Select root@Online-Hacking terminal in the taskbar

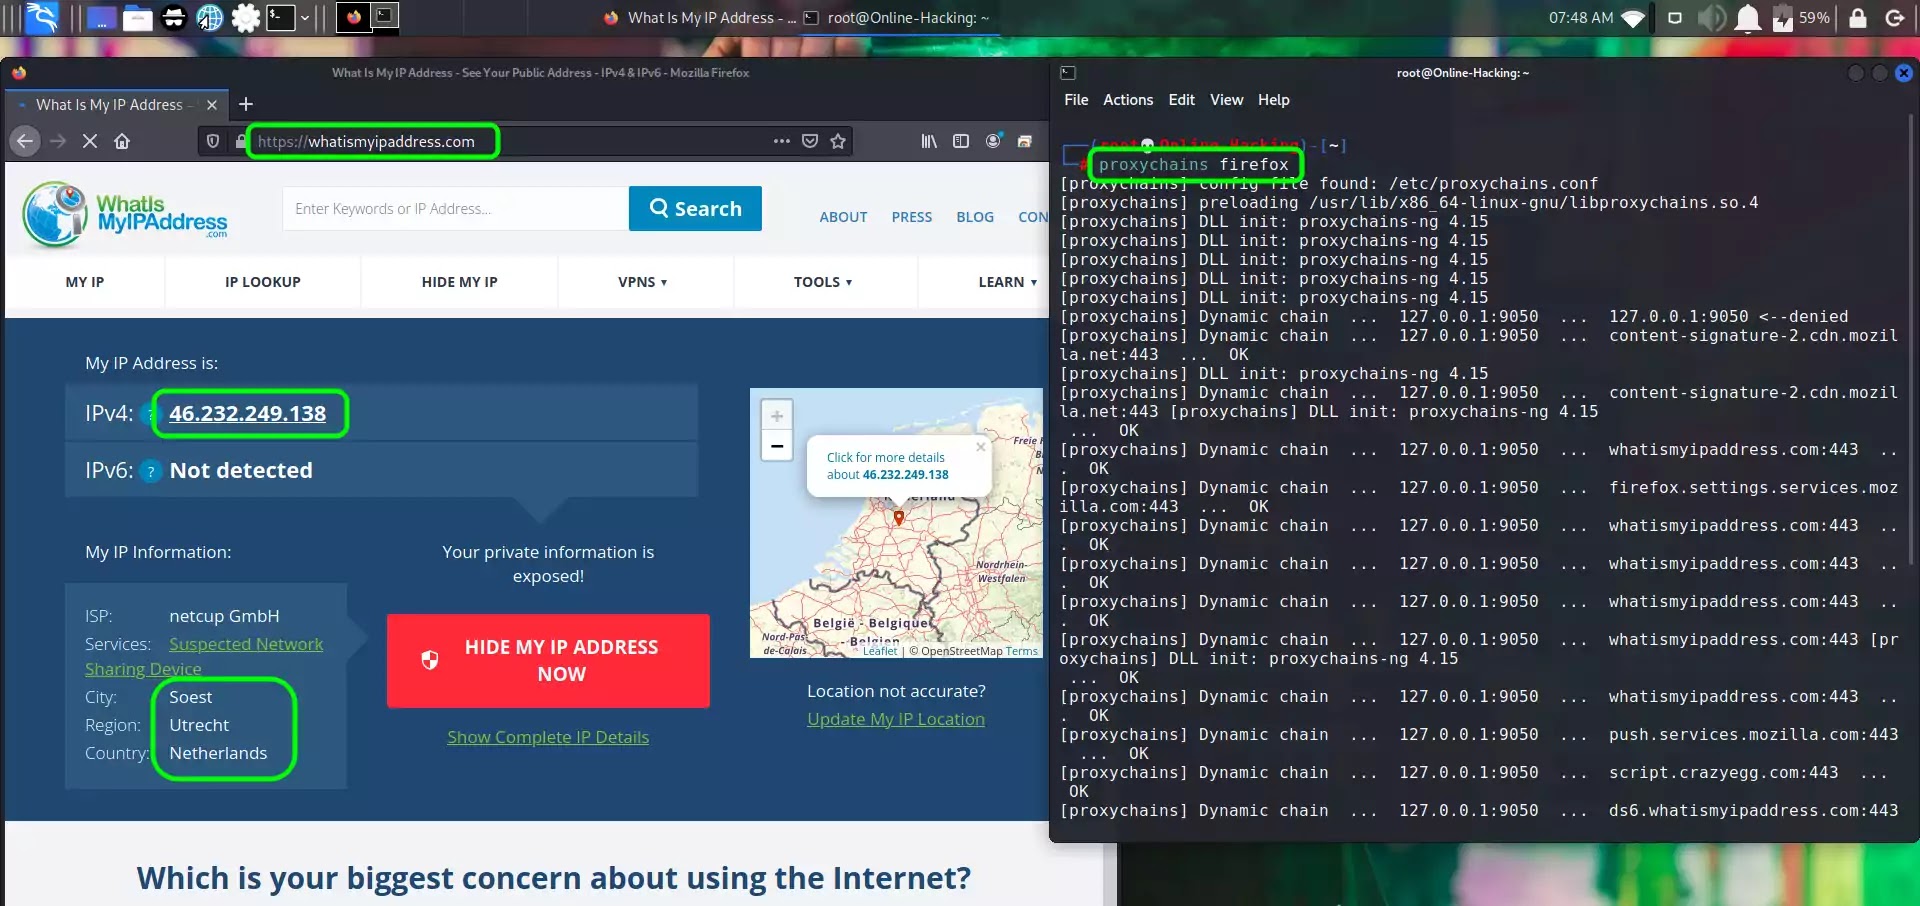[898, 18]
